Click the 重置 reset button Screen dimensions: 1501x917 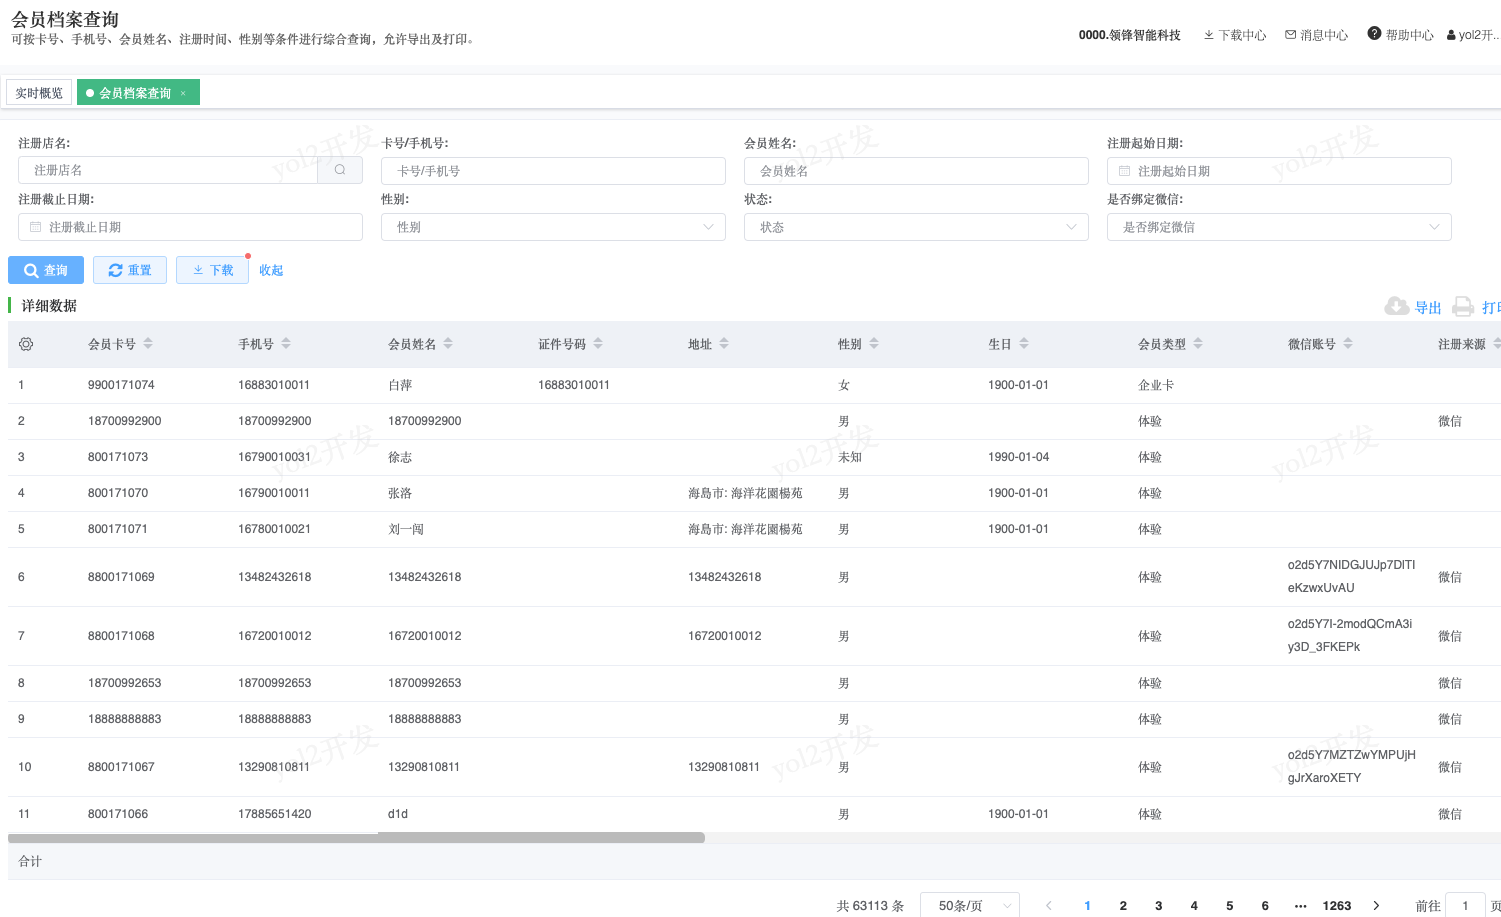[x=130, y=270]
